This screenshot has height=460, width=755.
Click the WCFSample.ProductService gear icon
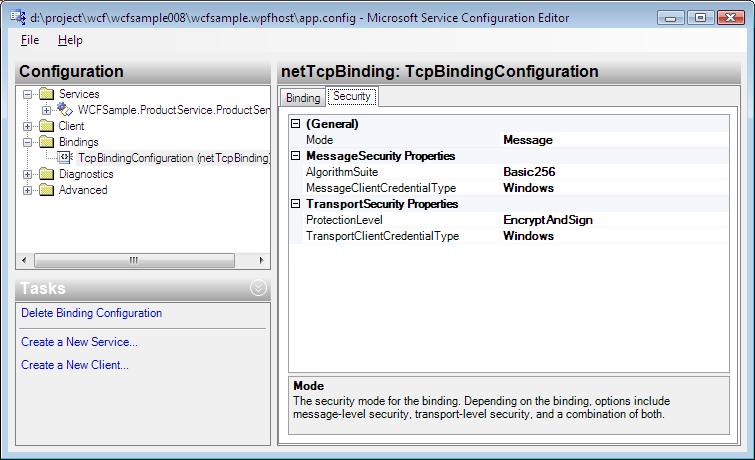66,110
